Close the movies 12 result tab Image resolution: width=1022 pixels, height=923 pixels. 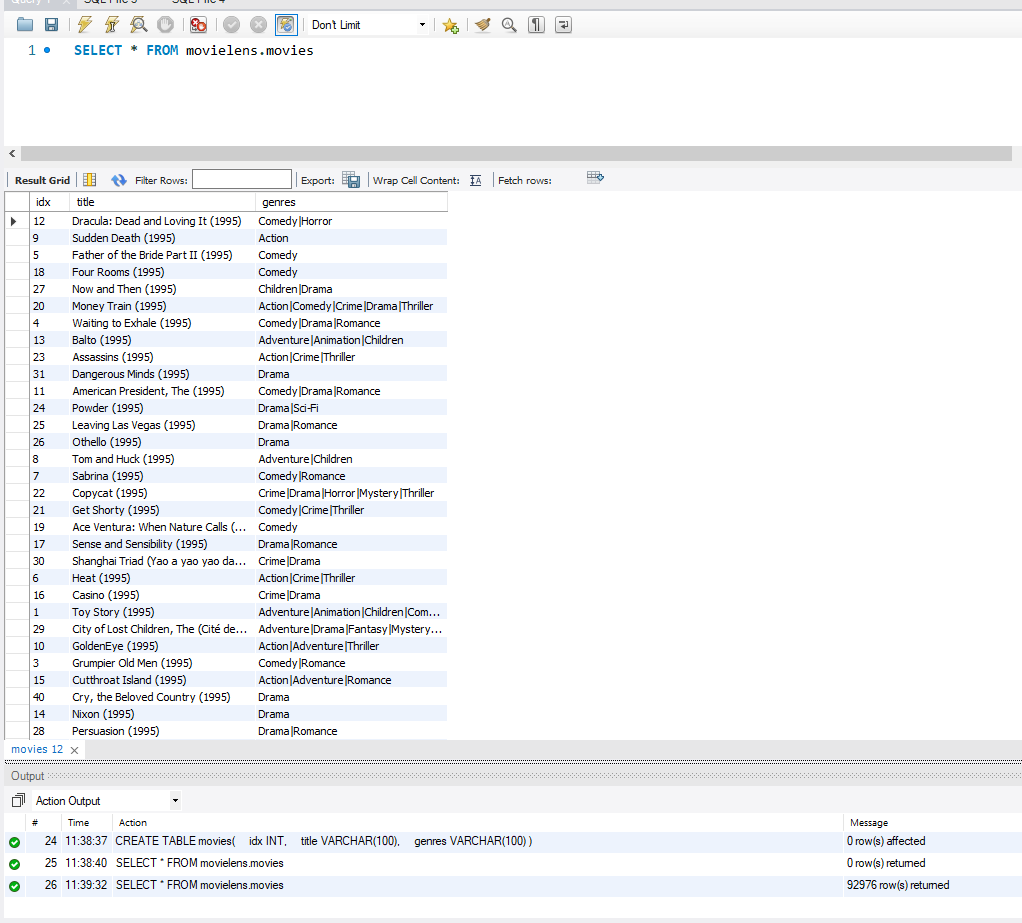[x=74, y=750]
